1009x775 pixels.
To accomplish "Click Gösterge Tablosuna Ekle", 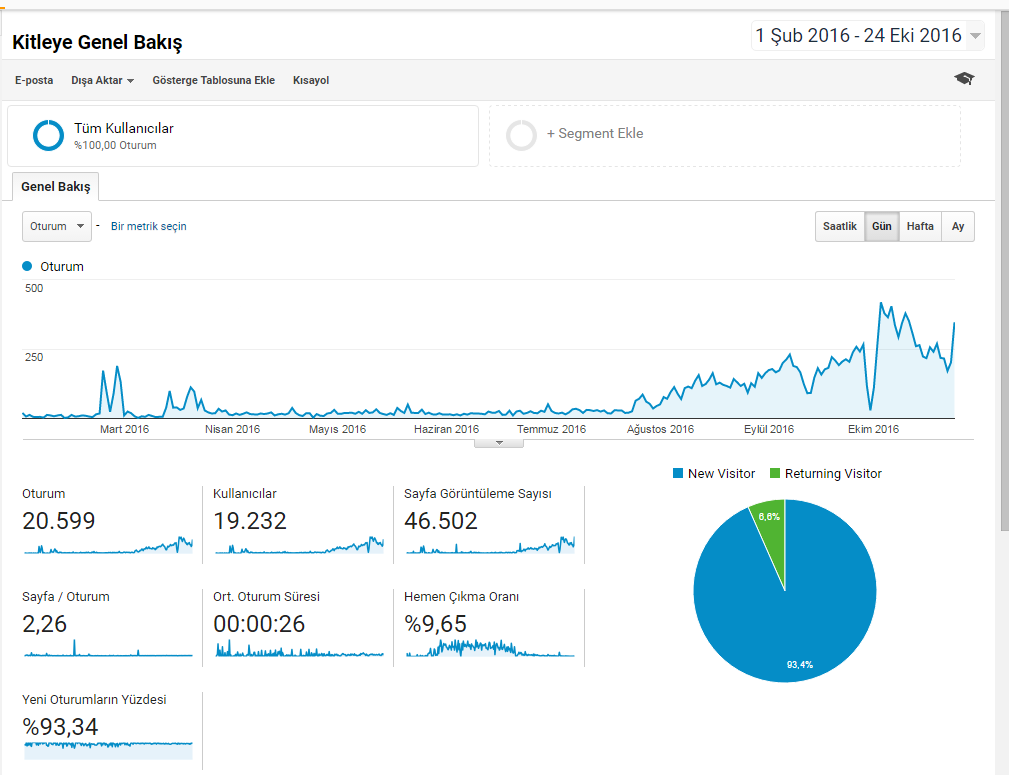I will pyautogui.click(x=214, y=80).
